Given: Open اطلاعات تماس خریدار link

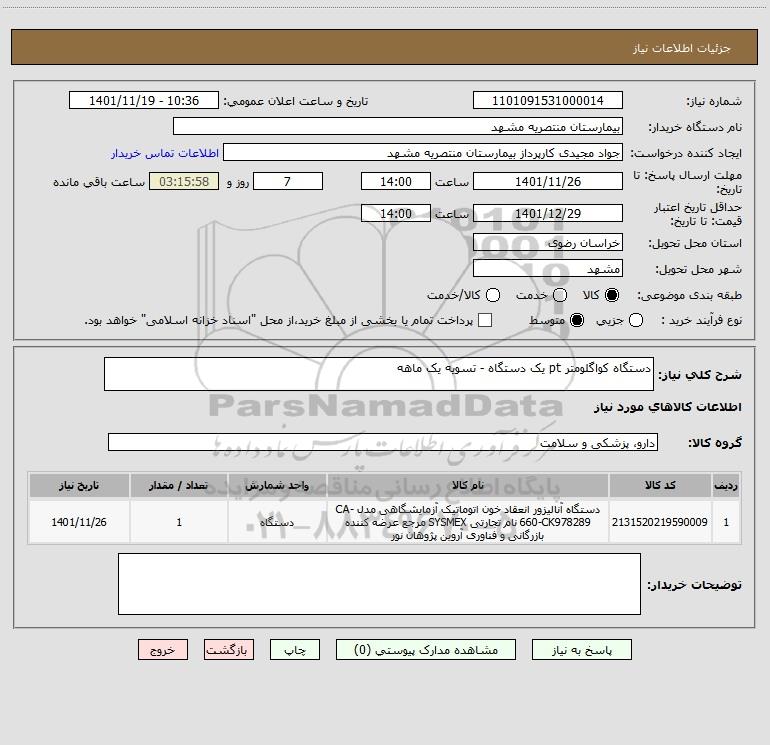Looking at the screenshot, I should 165,153.
